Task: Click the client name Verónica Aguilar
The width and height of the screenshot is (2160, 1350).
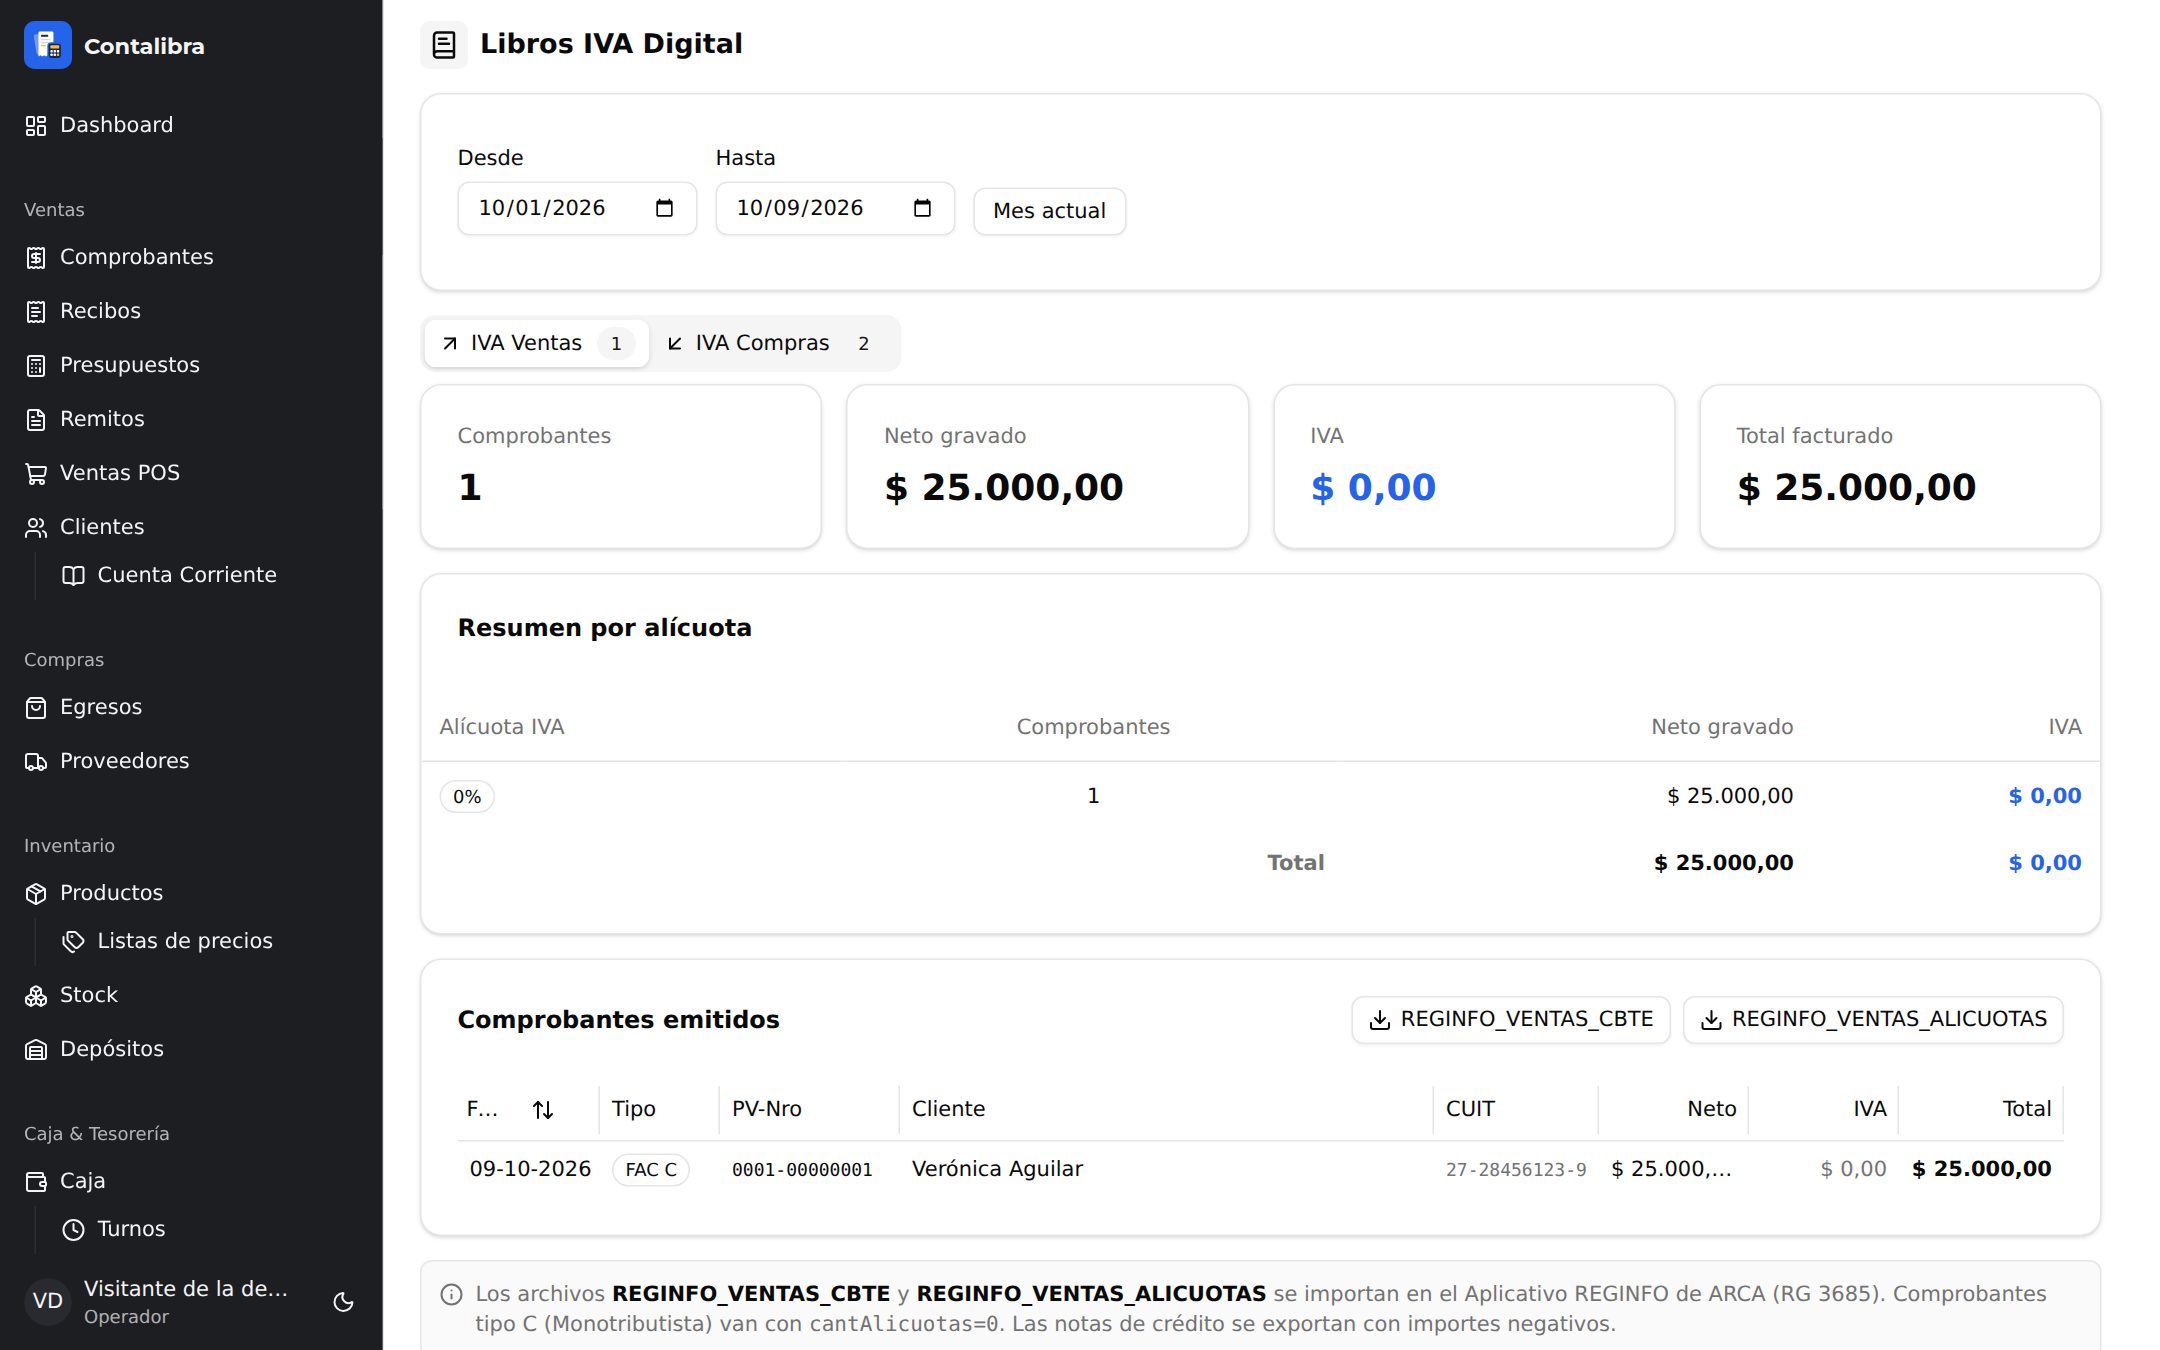Action: pyautogui.click(x=997, y=1168)
